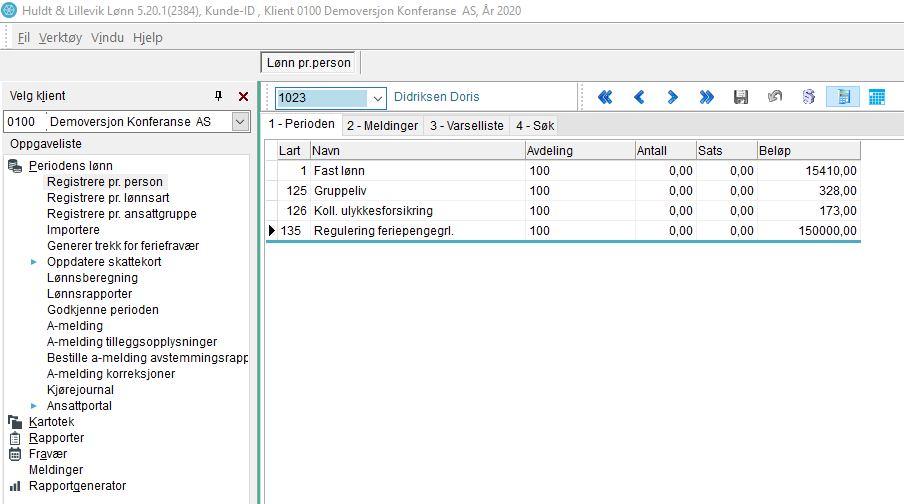Image resolution: width=904 pixels, height=504 pixels.
Task: Open the client selection dropdown
Action: point(240,122)
